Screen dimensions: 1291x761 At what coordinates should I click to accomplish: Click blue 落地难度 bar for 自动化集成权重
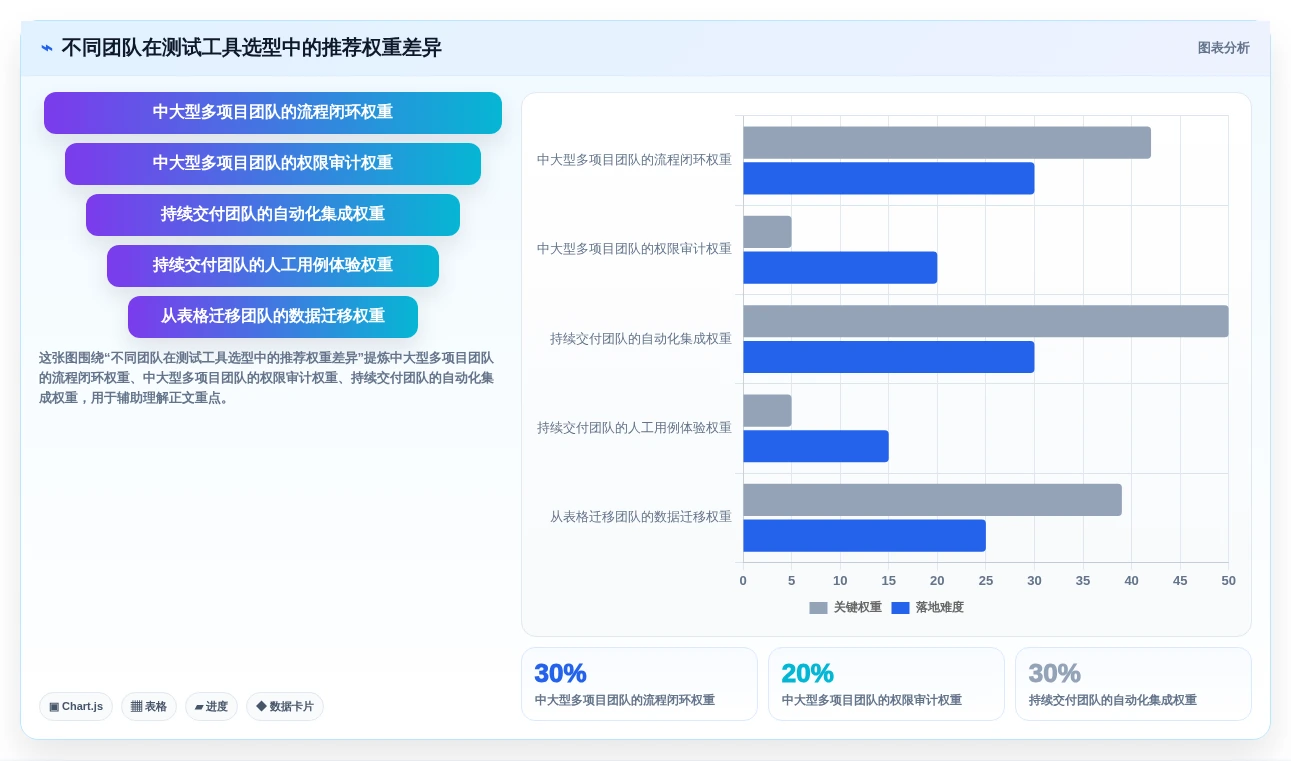pyautogui.click(x=889, y=357)
